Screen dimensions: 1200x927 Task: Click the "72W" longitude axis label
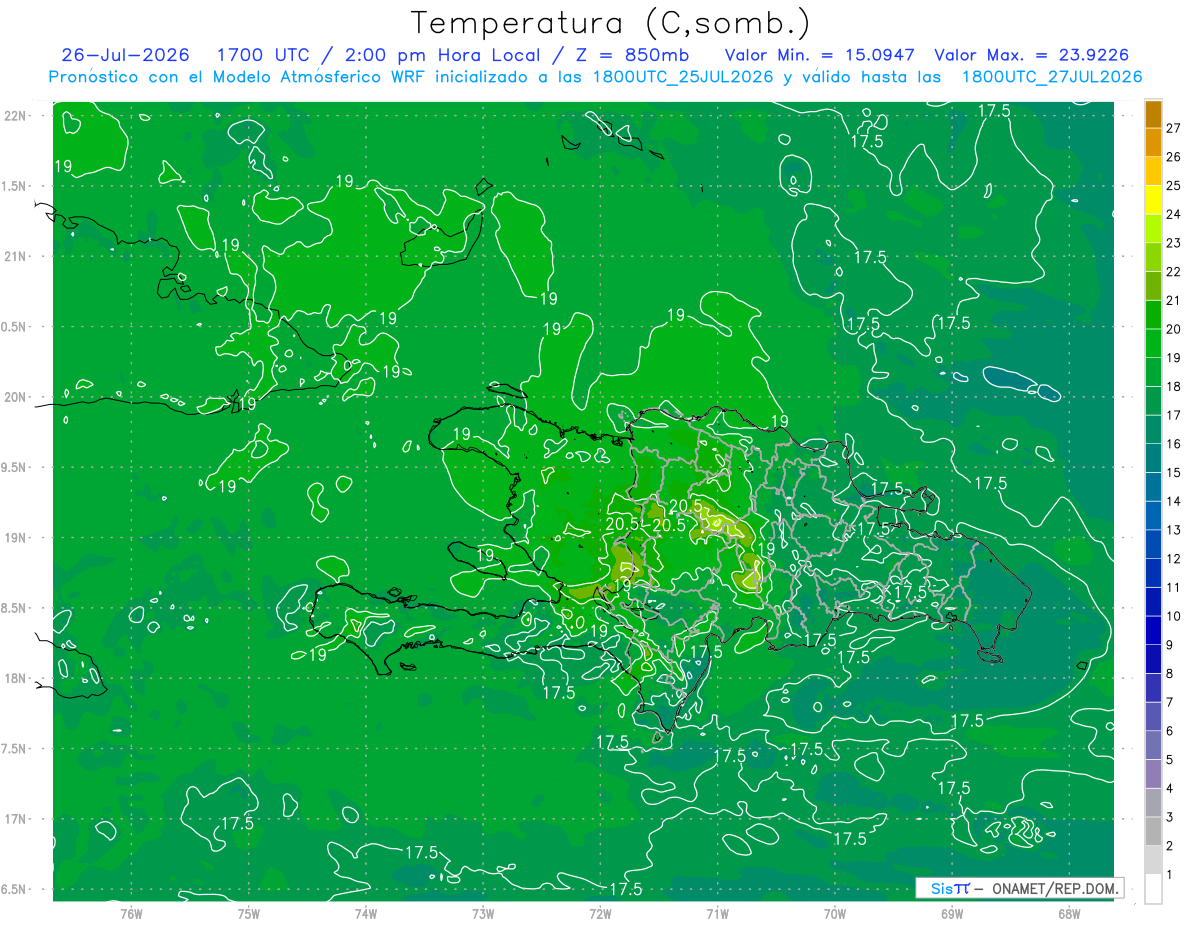[x=600, y=913]
